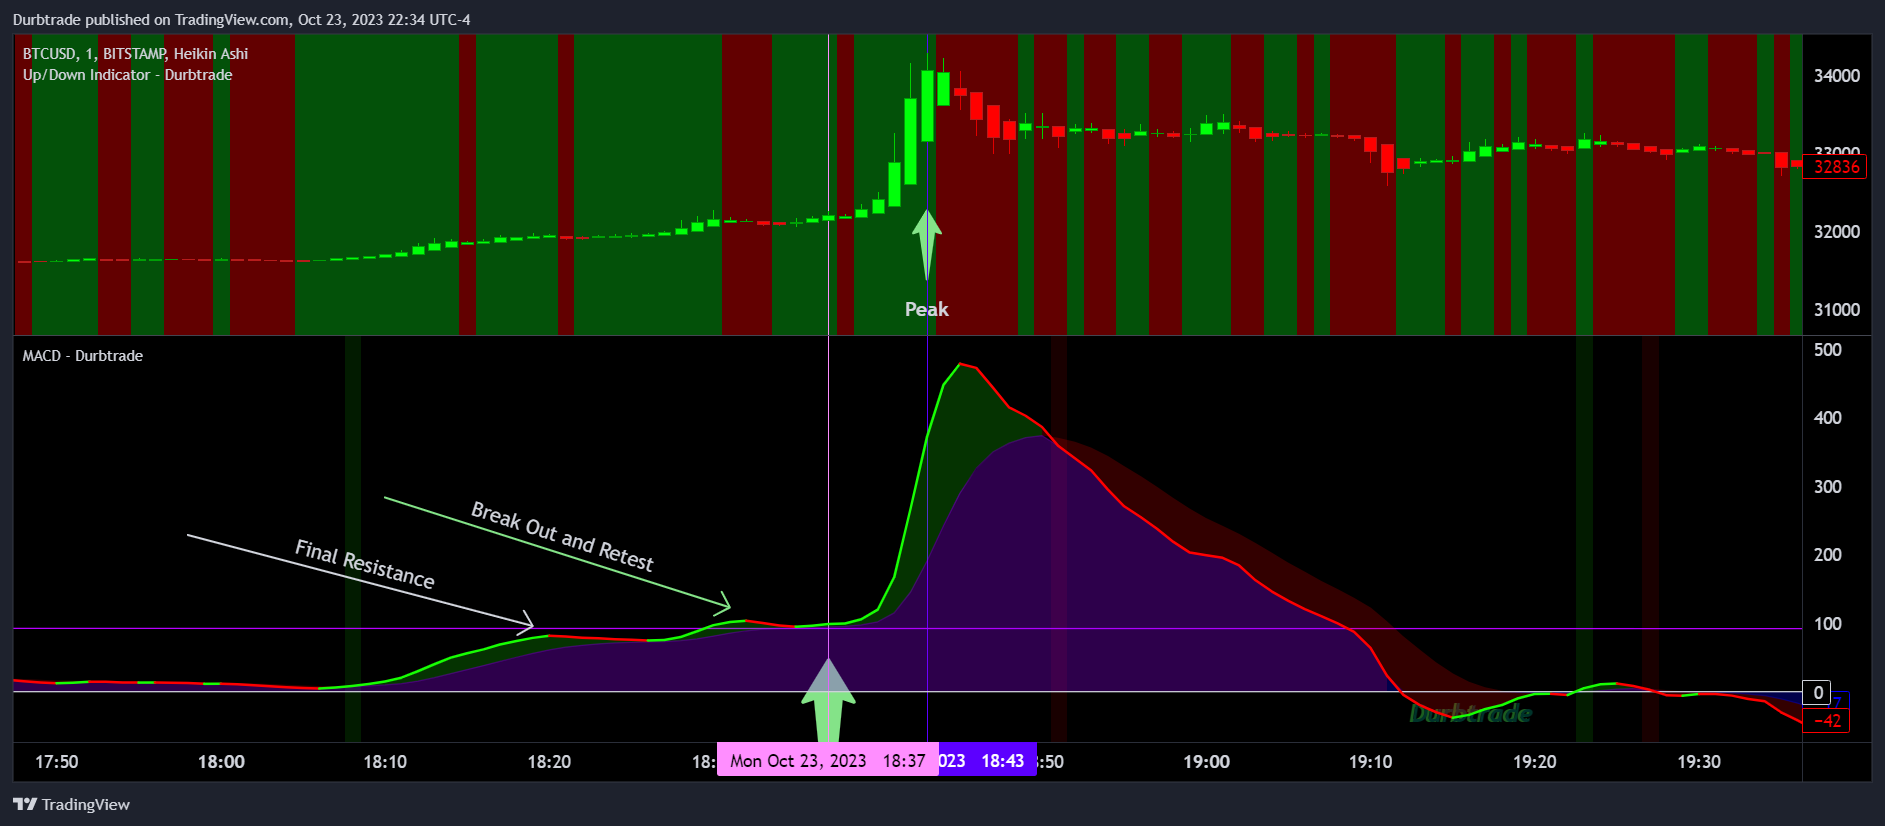The image size is (1885, 826).
Task: Click the MACD zero level label 0
Action: pos(1817,692)
